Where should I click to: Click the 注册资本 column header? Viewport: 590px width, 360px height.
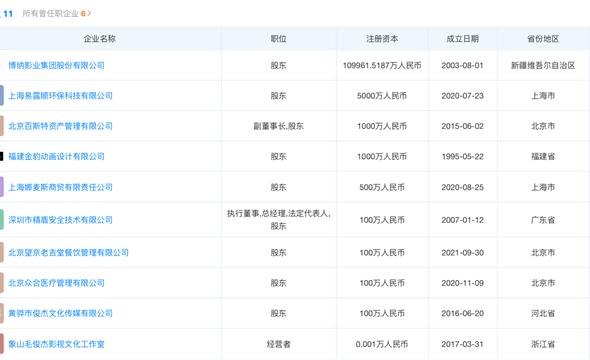point(382,38)
